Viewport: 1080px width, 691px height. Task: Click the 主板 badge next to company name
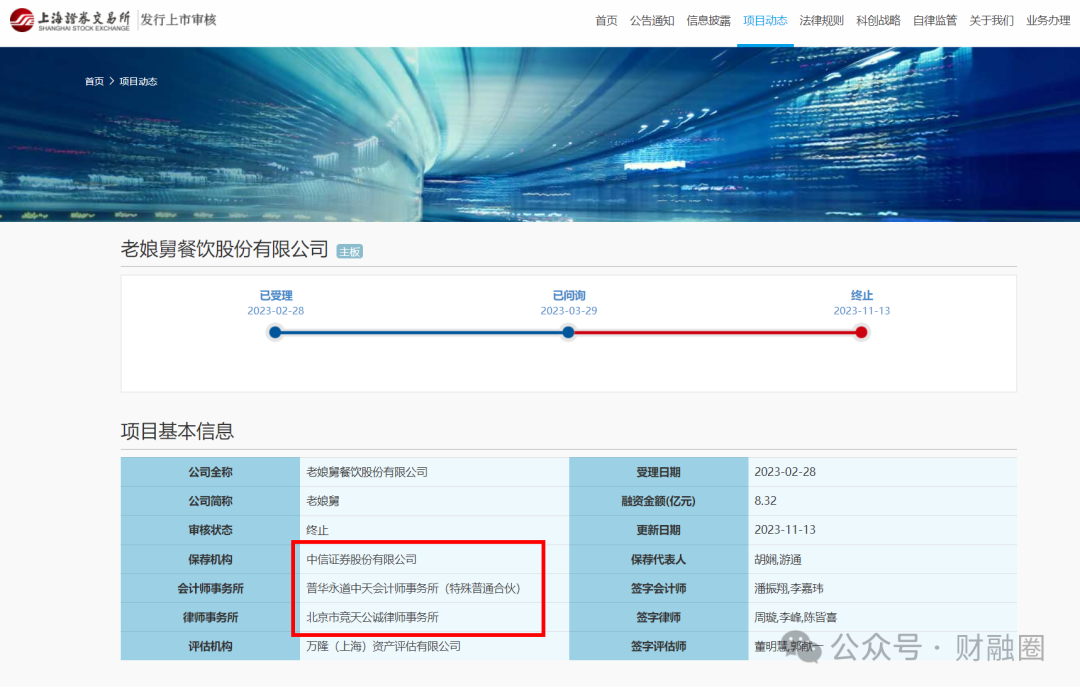[x=349, y=251]
